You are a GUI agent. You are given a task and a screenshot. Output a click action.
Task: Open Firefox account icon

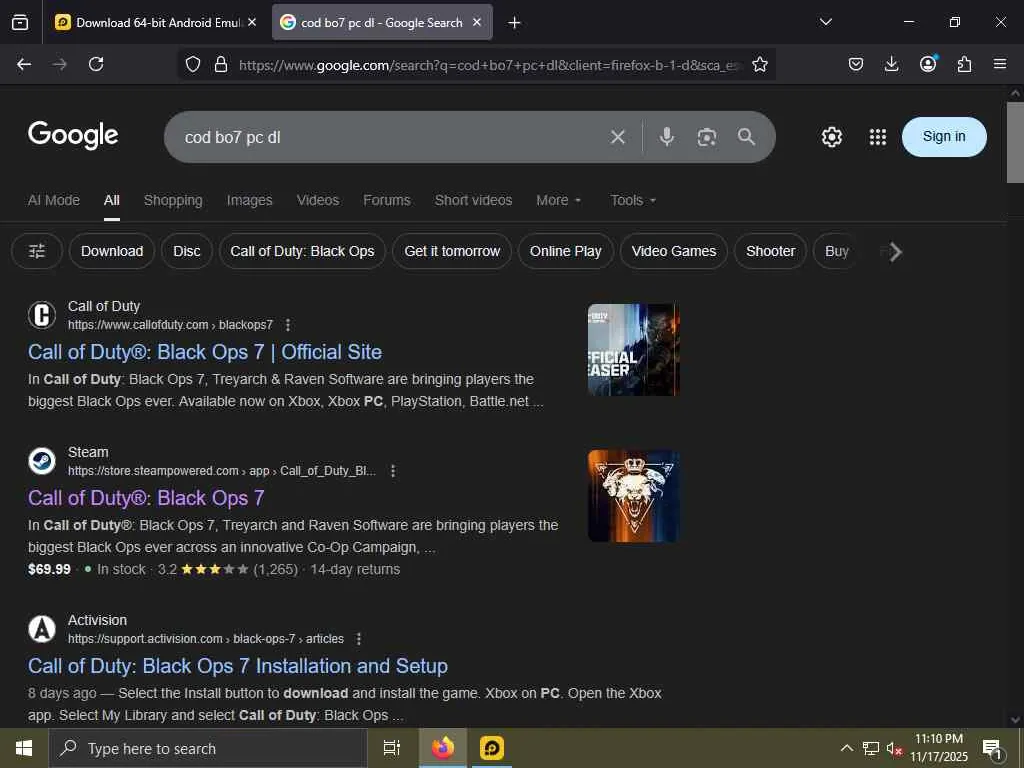coord(928,63)
